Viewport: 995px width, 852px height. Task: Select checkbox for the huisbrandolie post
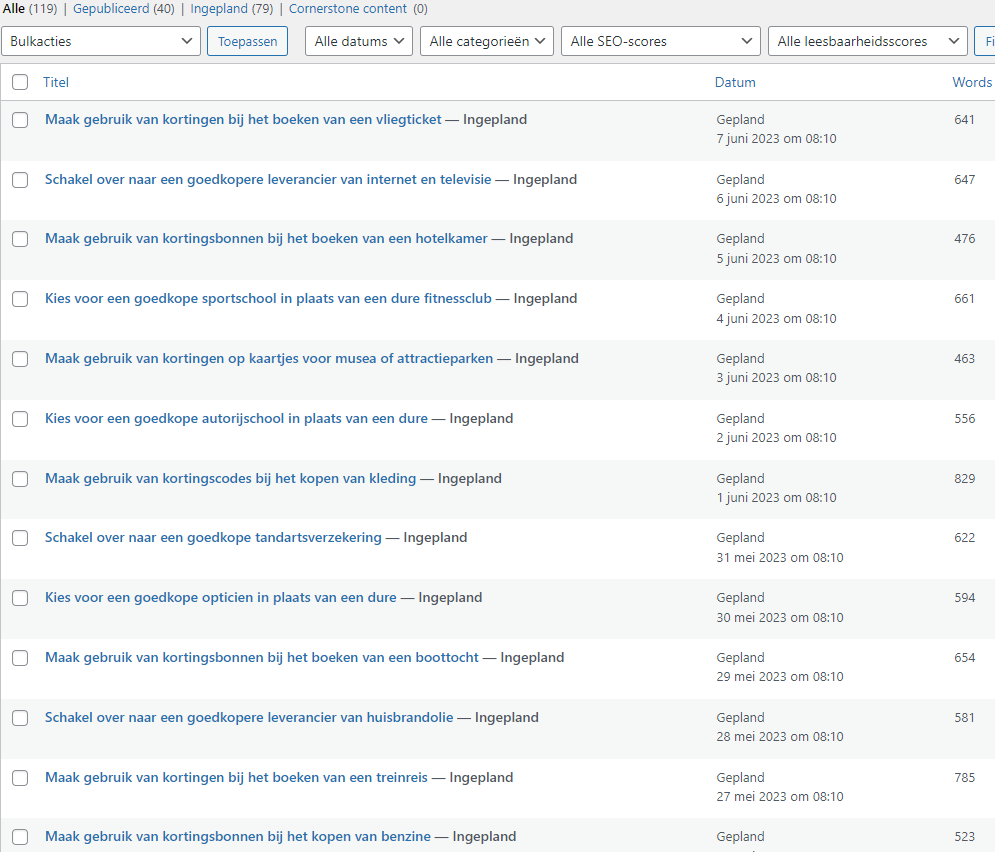(20, 718)
